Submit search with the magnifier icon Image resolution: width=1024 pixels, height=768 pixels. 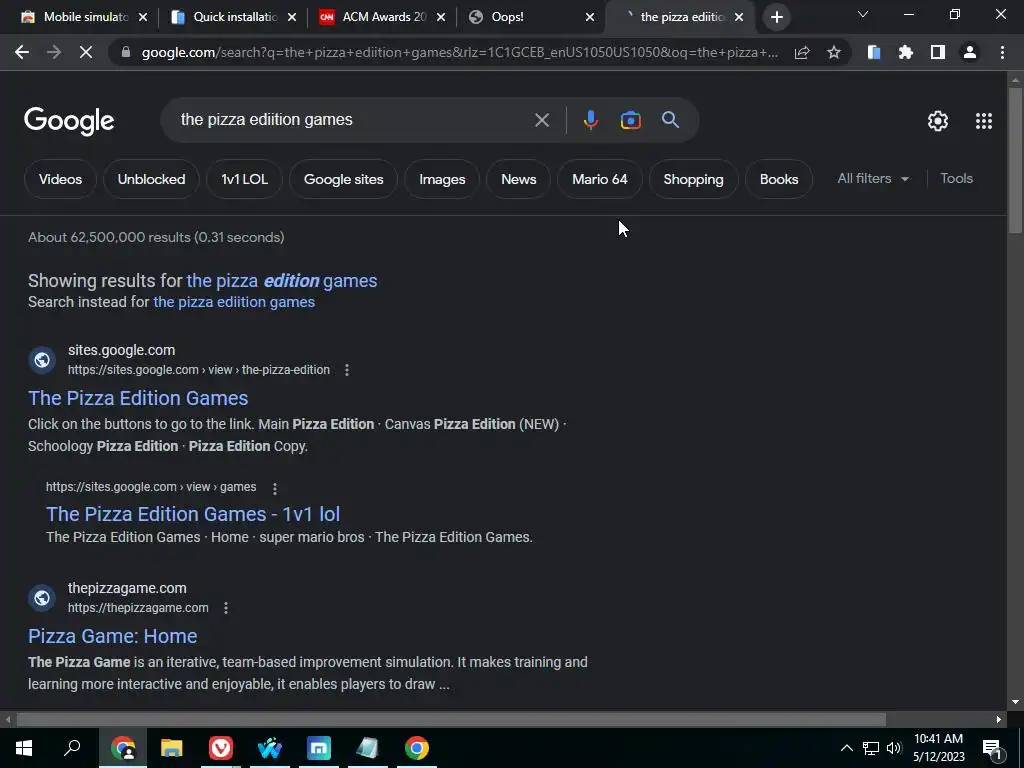[x=670, y=120]
